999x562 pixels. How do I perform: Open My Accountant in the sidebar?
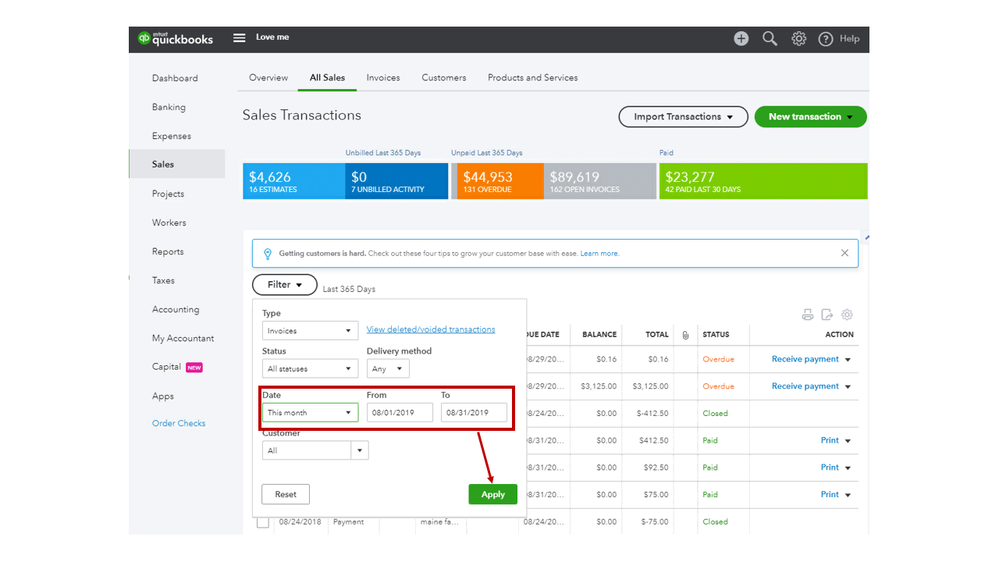pyautogui.click(x=183, y=338)
